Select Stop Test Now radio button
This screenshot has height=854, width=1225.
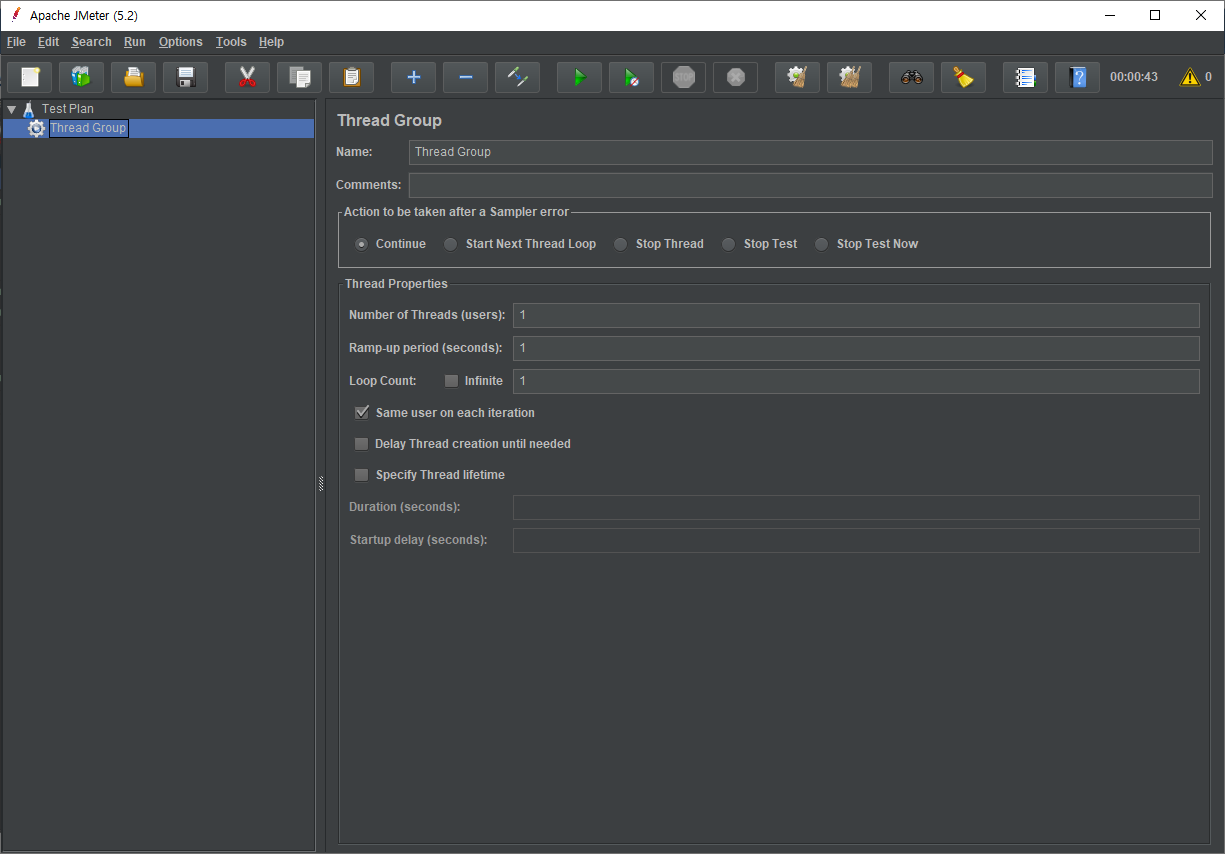point(822,244)
